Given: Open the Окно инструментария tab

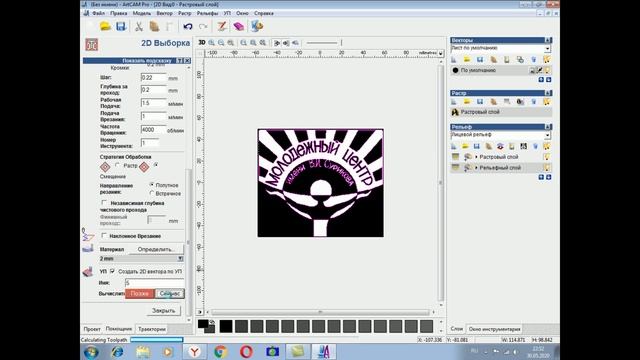Looking at the screenshot, I should tap(494, 329).
